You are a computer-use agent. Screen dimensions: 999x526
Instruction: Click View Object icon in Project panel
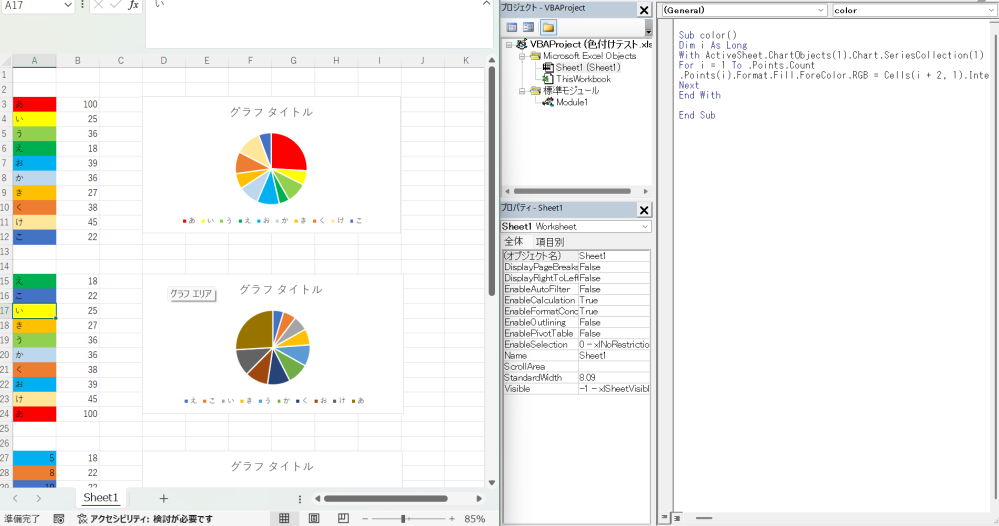[528, 27]
